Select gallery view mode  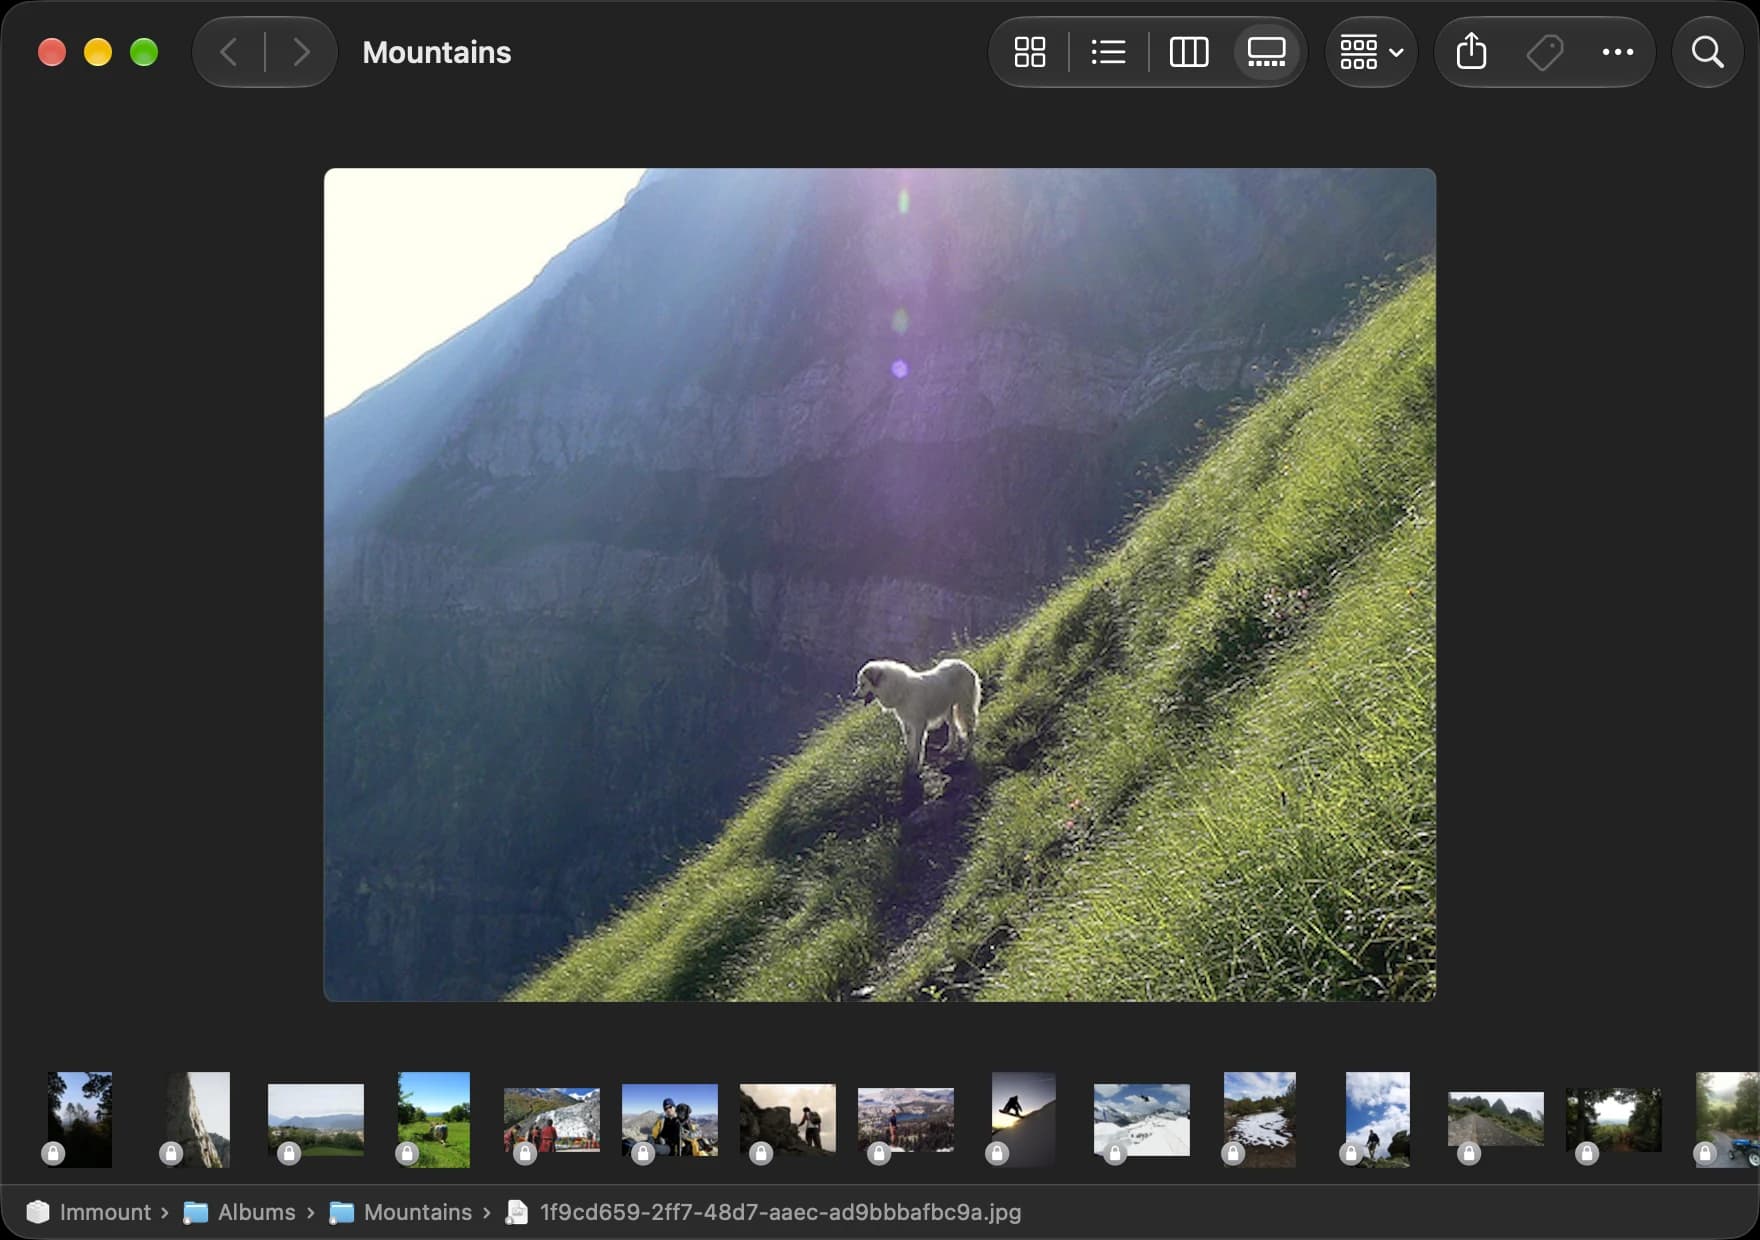tap(1266, 52)
